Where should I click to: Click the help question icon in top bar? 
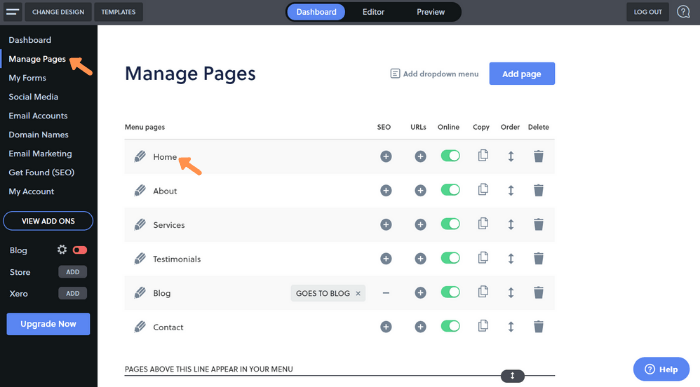(x=683, y=12)
